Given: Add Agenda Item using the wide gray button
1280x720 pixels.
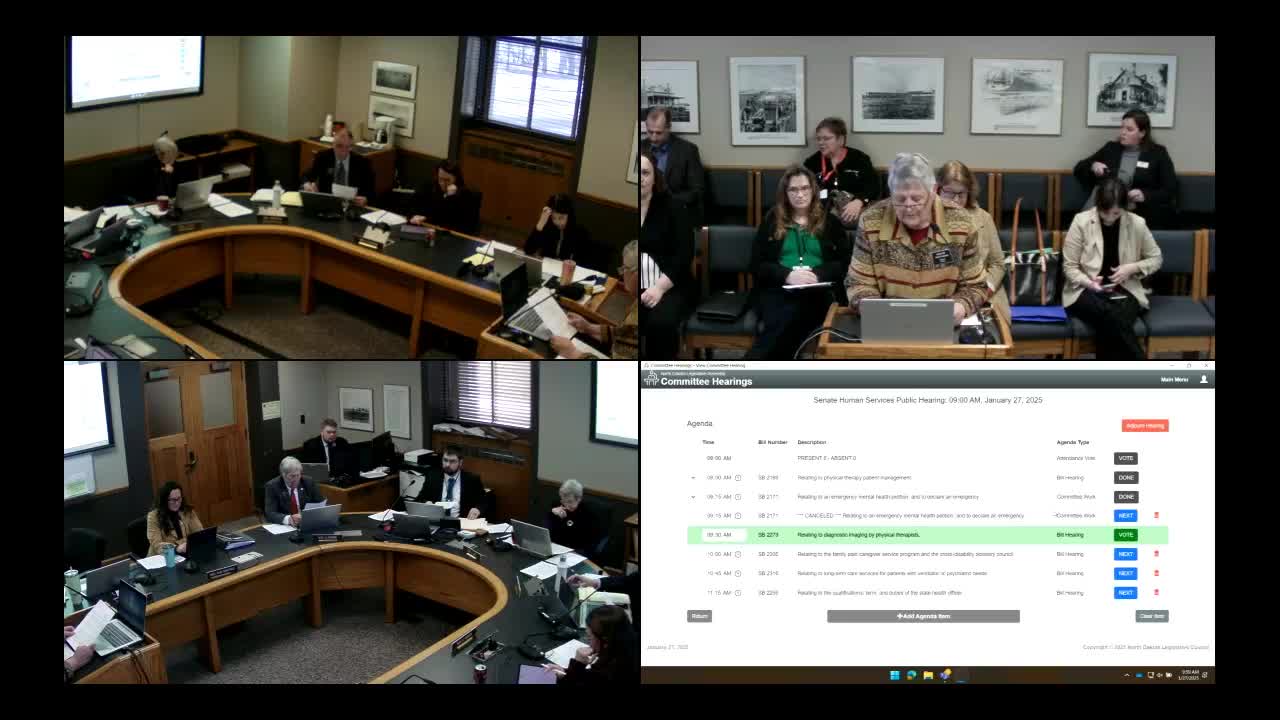Looking at the screenshot, I should click(923, 616).
